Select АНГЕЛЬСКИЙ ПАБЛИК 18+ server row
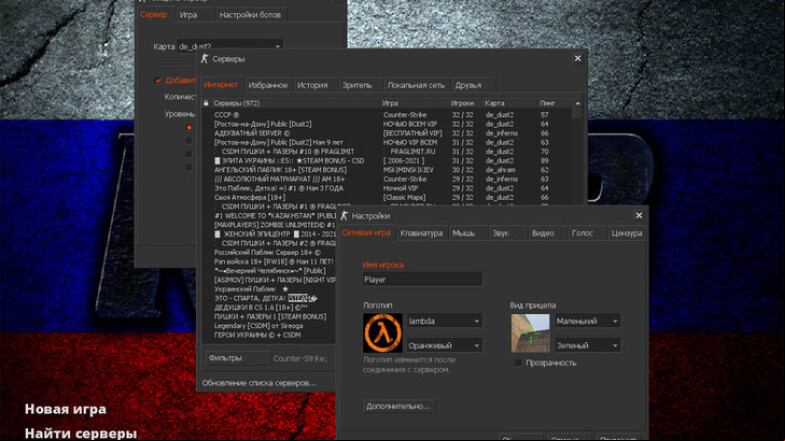This screenshot has height=441, width=785. pos(386,170)
